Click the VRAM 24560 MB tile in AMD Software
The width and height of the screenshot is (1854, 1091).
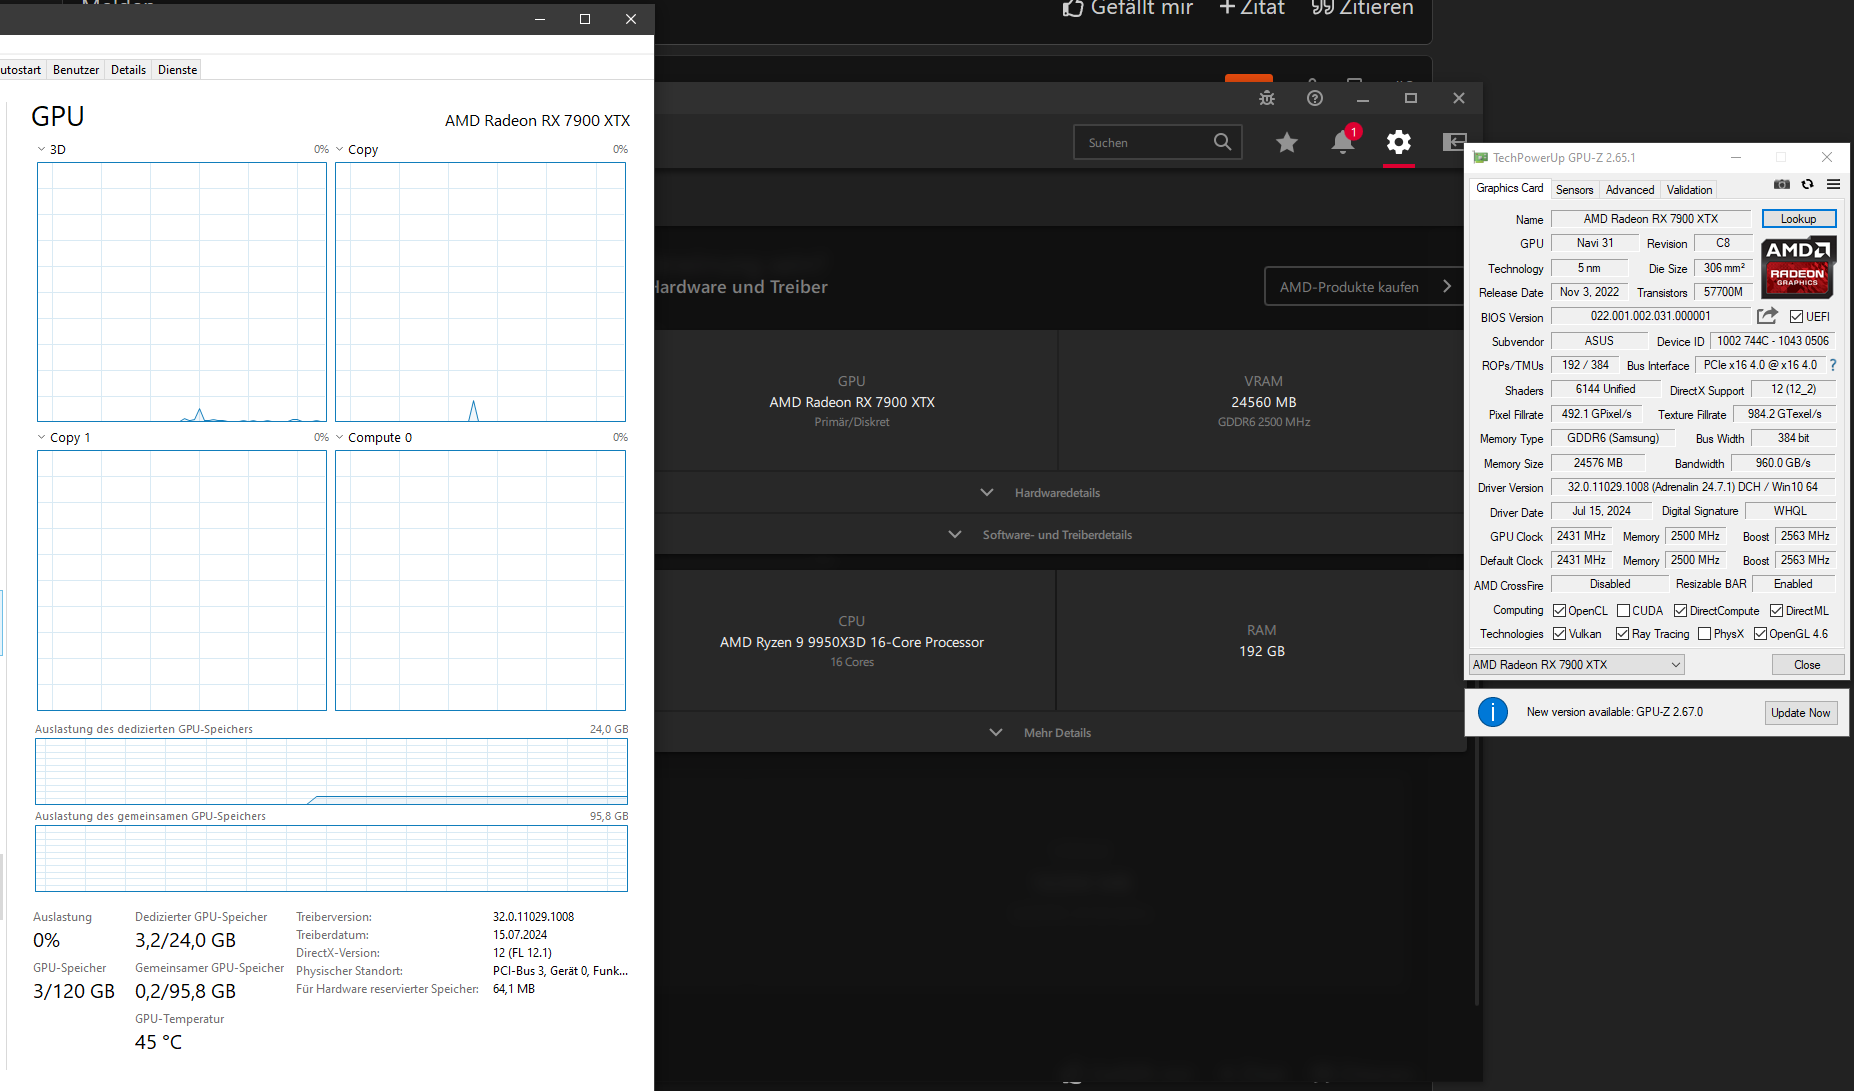point(1264,401)
